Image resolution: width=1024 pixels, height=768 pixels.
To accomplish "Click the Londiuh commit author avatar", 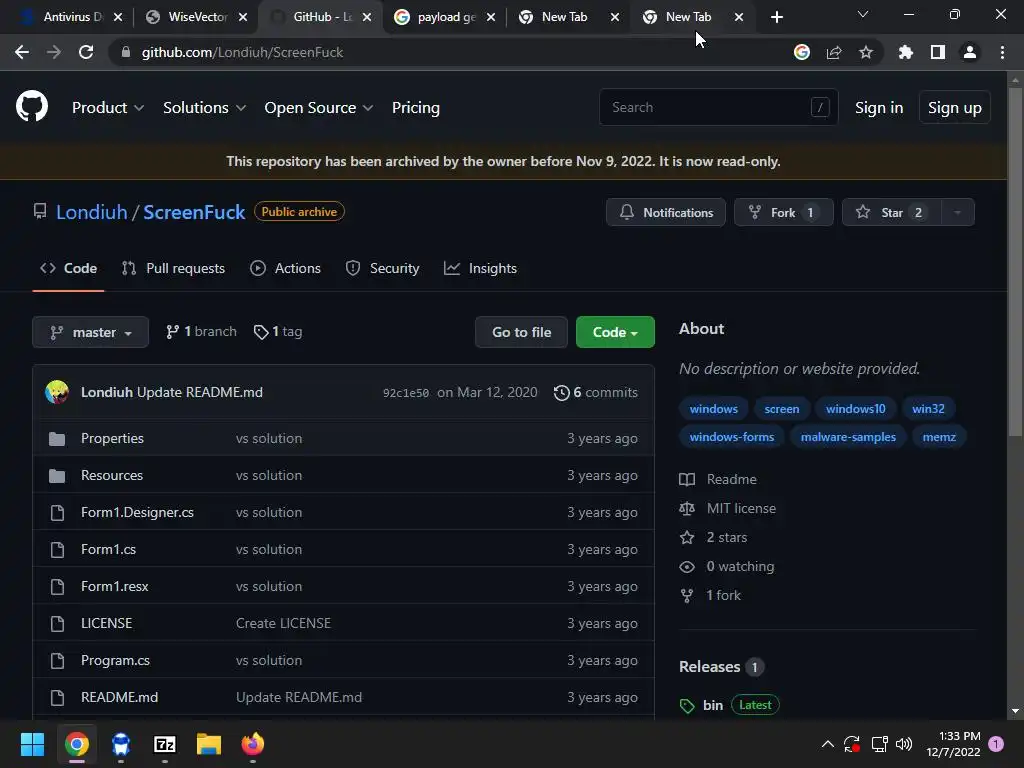I will pos(57,392).
